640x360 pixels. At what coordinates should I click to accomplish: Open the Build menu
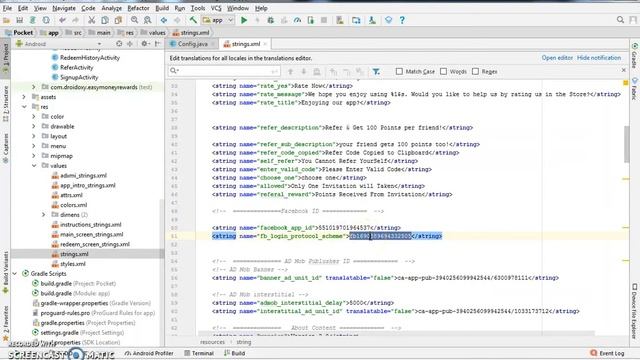pyautogui.click(x=162, y=8)
